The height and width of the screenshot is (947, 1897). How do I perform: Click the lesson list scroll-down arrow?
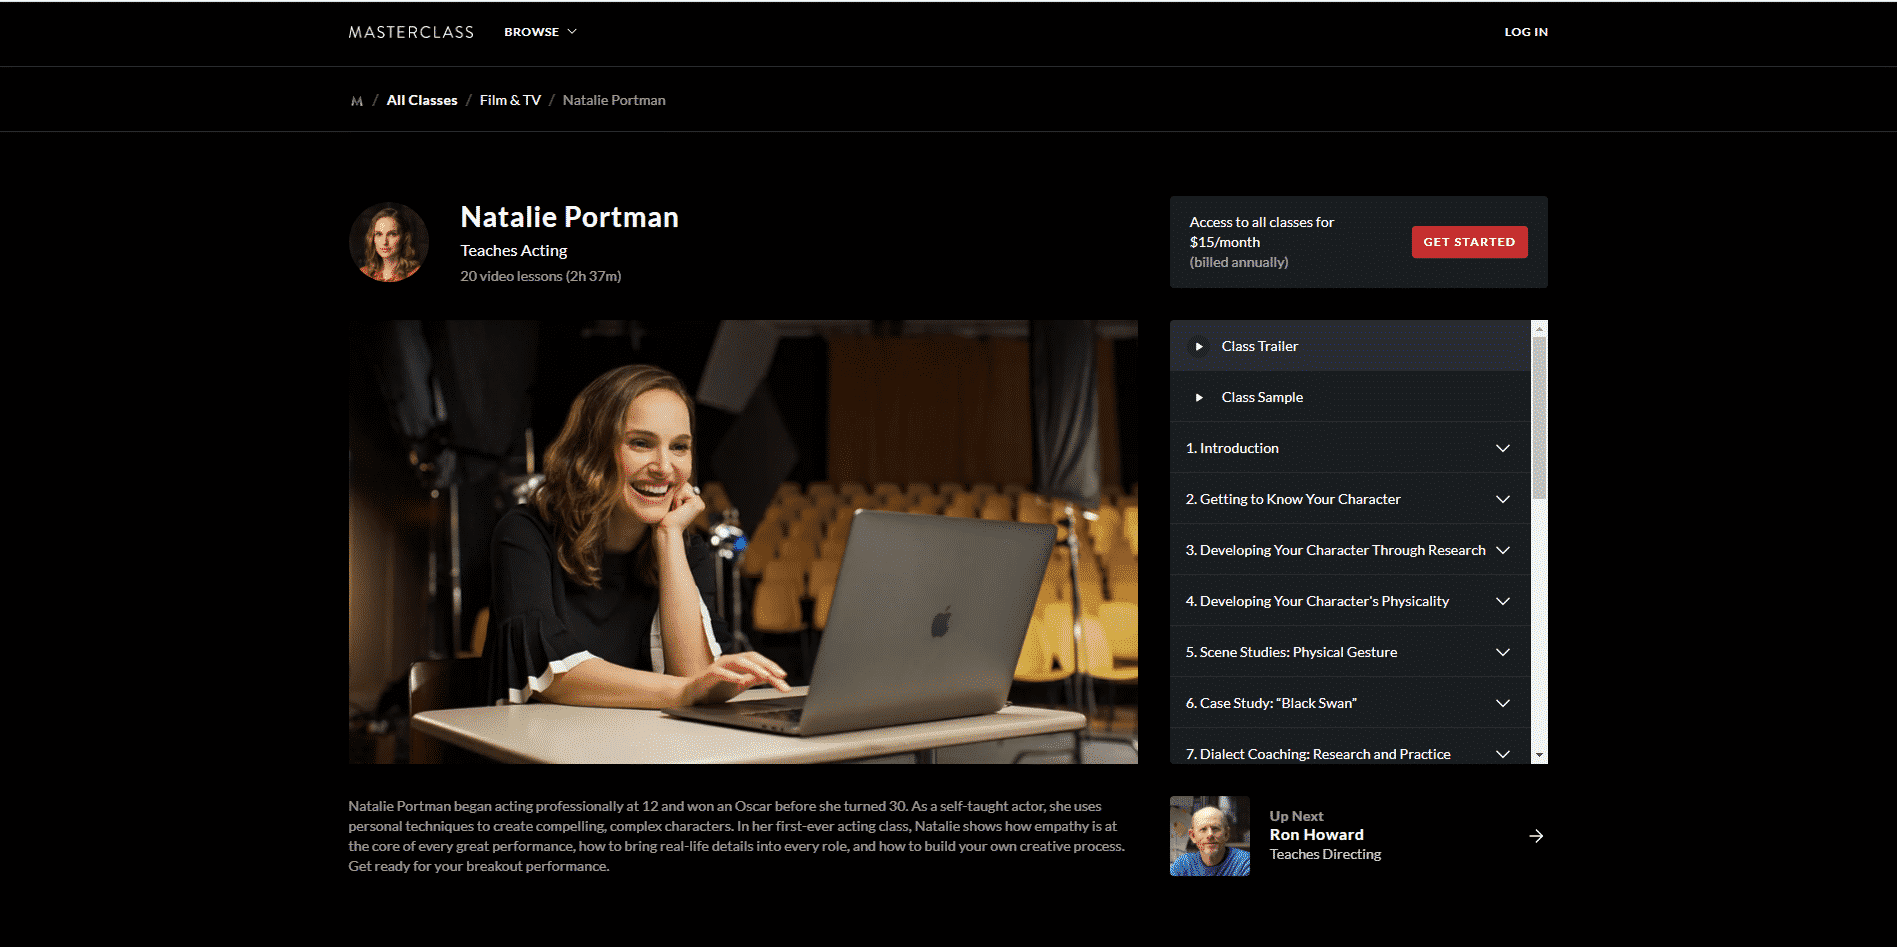1539,756
